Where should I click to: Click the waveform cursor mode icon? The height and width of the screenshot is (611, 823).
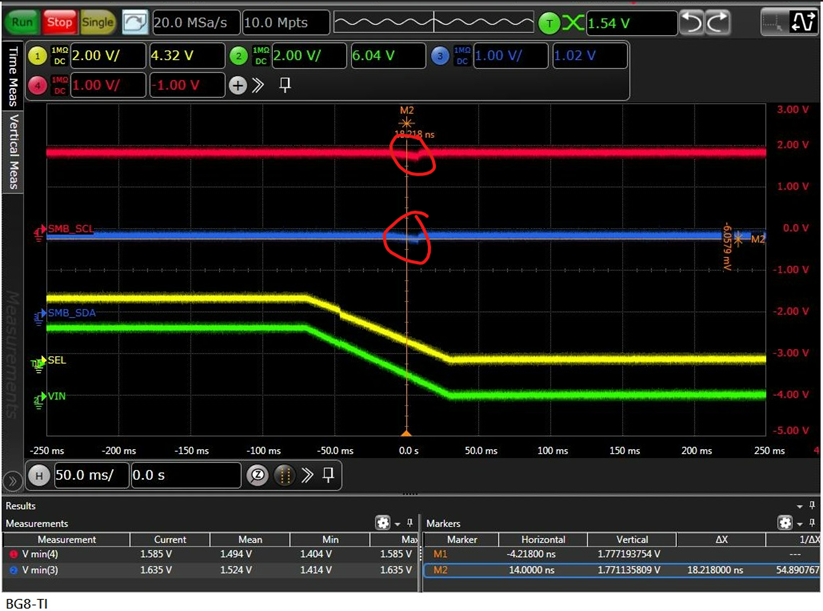tap(803, 23)
